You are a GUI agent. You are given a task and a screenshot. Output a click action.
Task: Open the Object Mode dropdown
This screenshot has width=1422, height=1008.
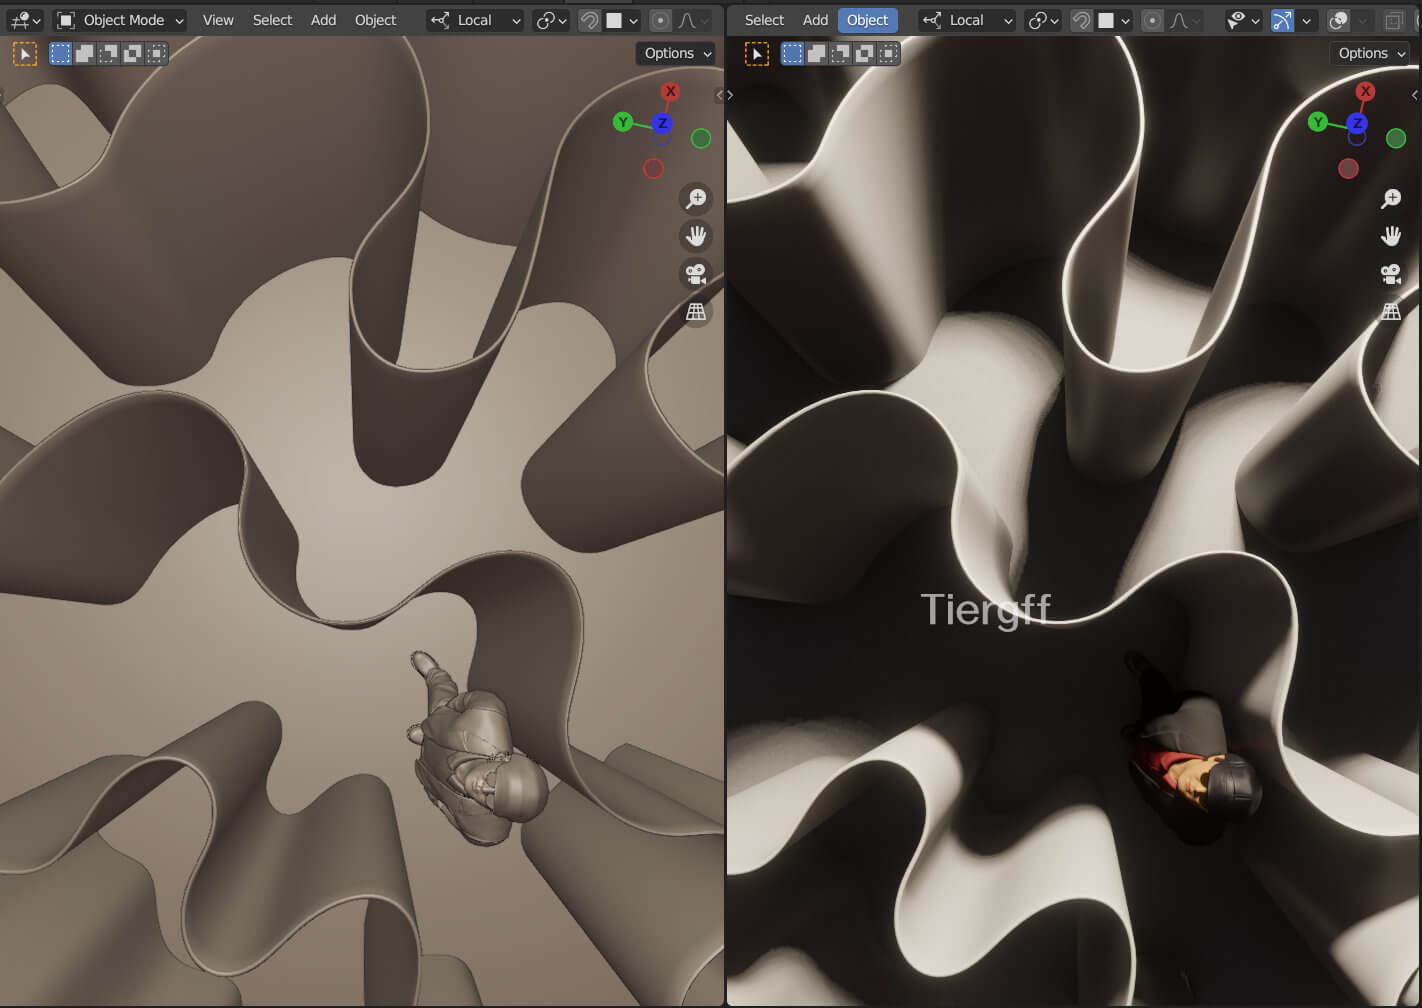120,20
